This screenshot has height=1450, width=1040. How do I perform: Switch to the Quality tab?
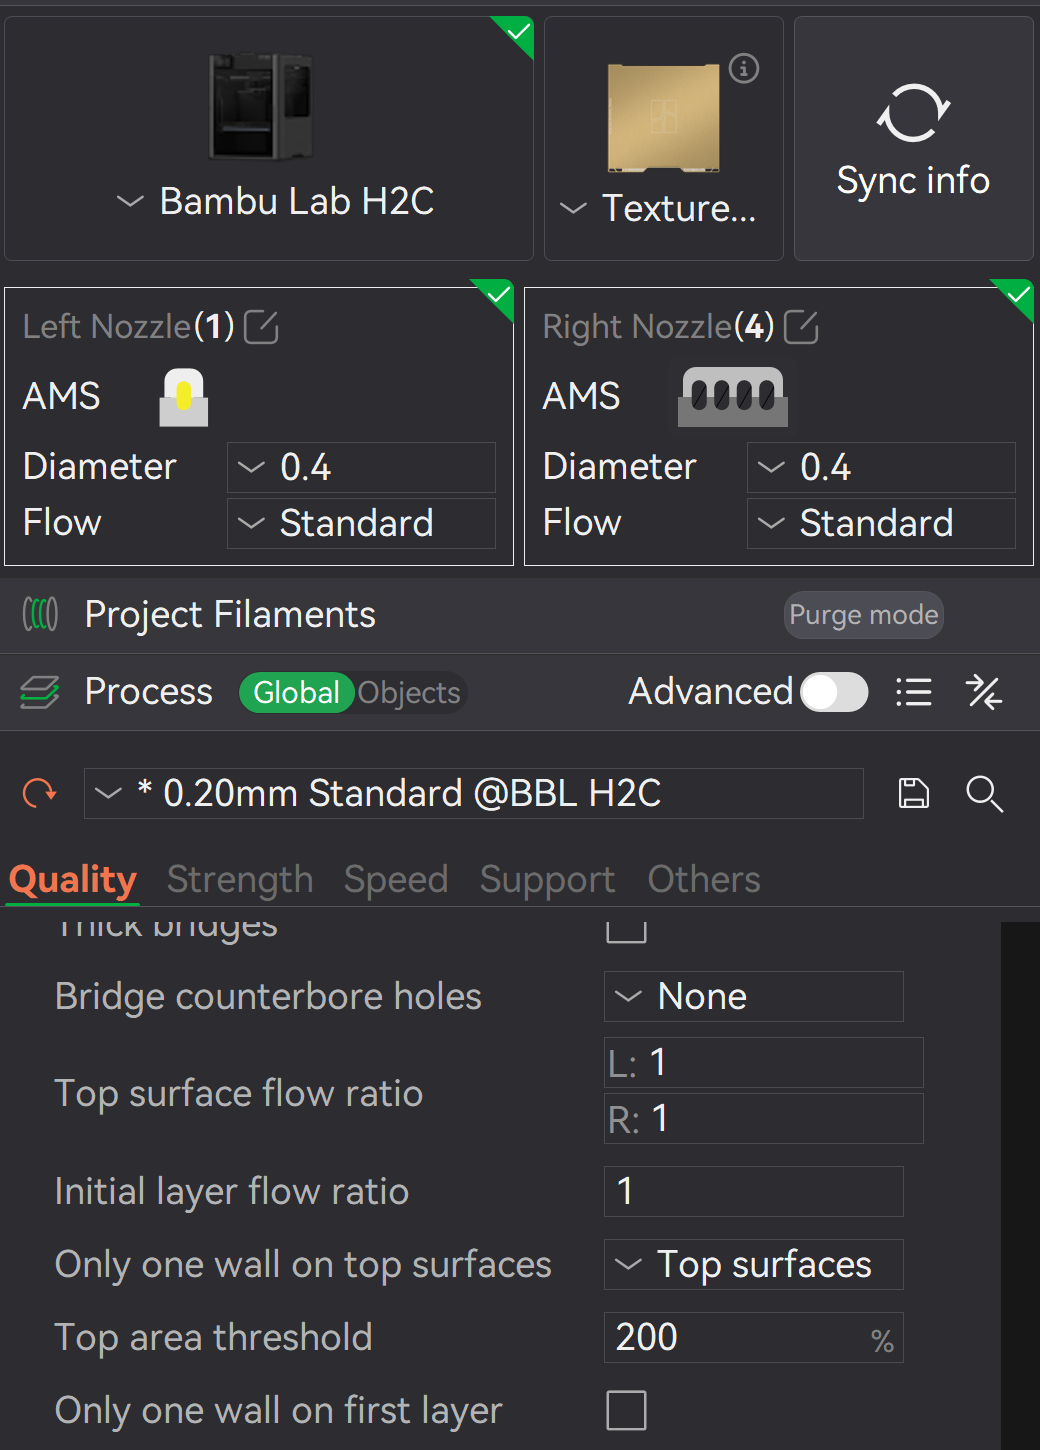point(73,880)
